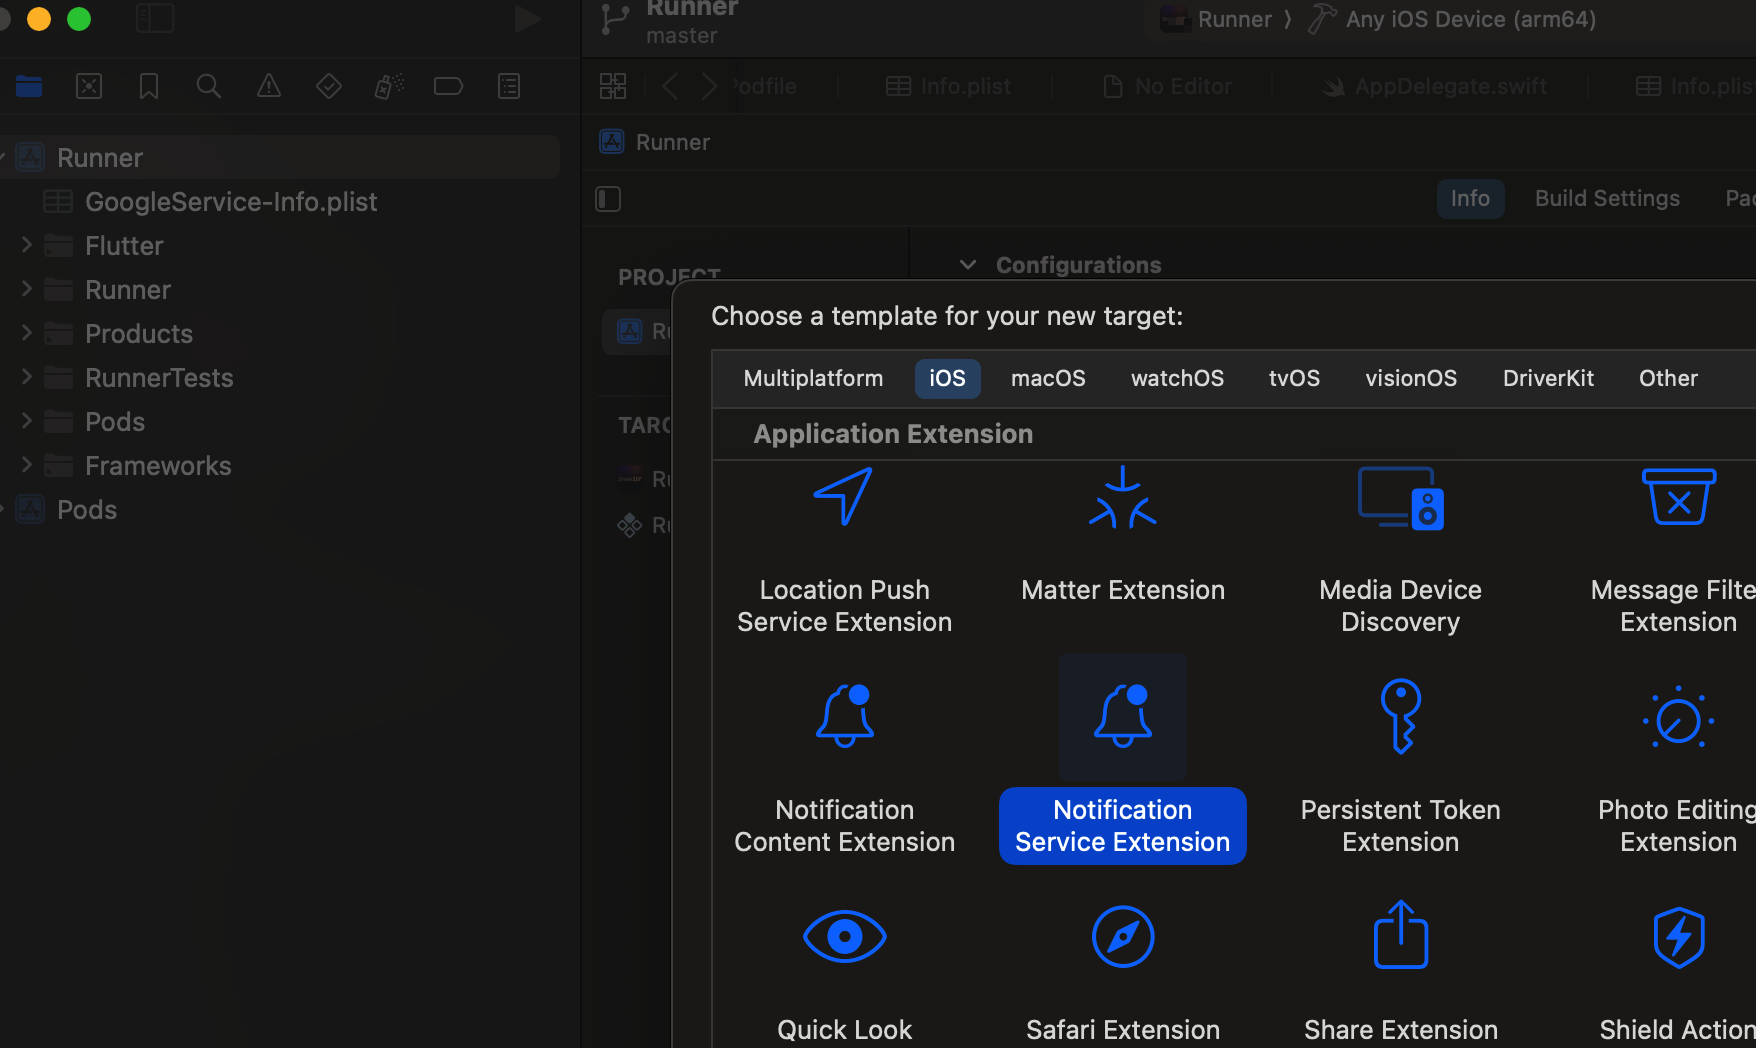This screenshot has height=1048, width=1756.
Task: Select Persistent Token Extension template
Action: (1400, 768)
